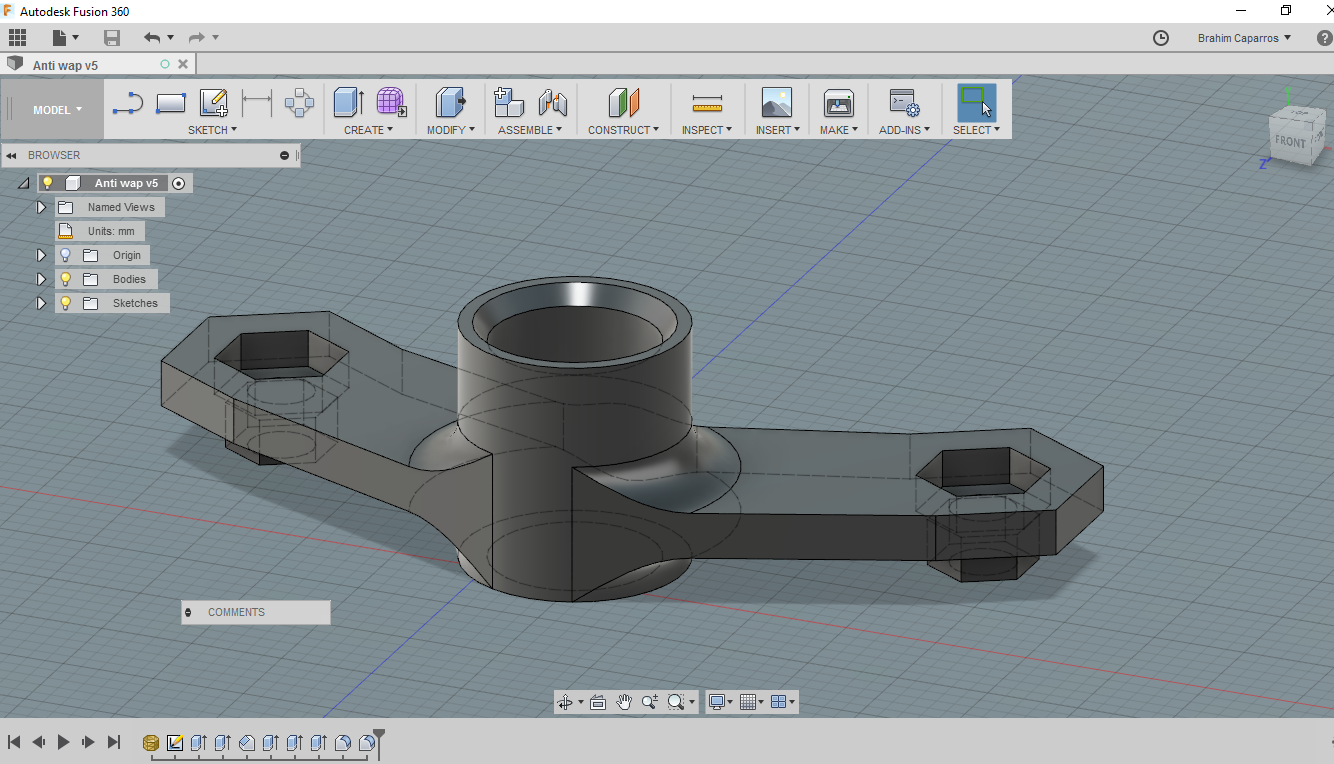Image resolution: width=1334 pixels, height=764 pixels.
Task: Expand the Bodies folder
Action: click(x=41, y=279)
